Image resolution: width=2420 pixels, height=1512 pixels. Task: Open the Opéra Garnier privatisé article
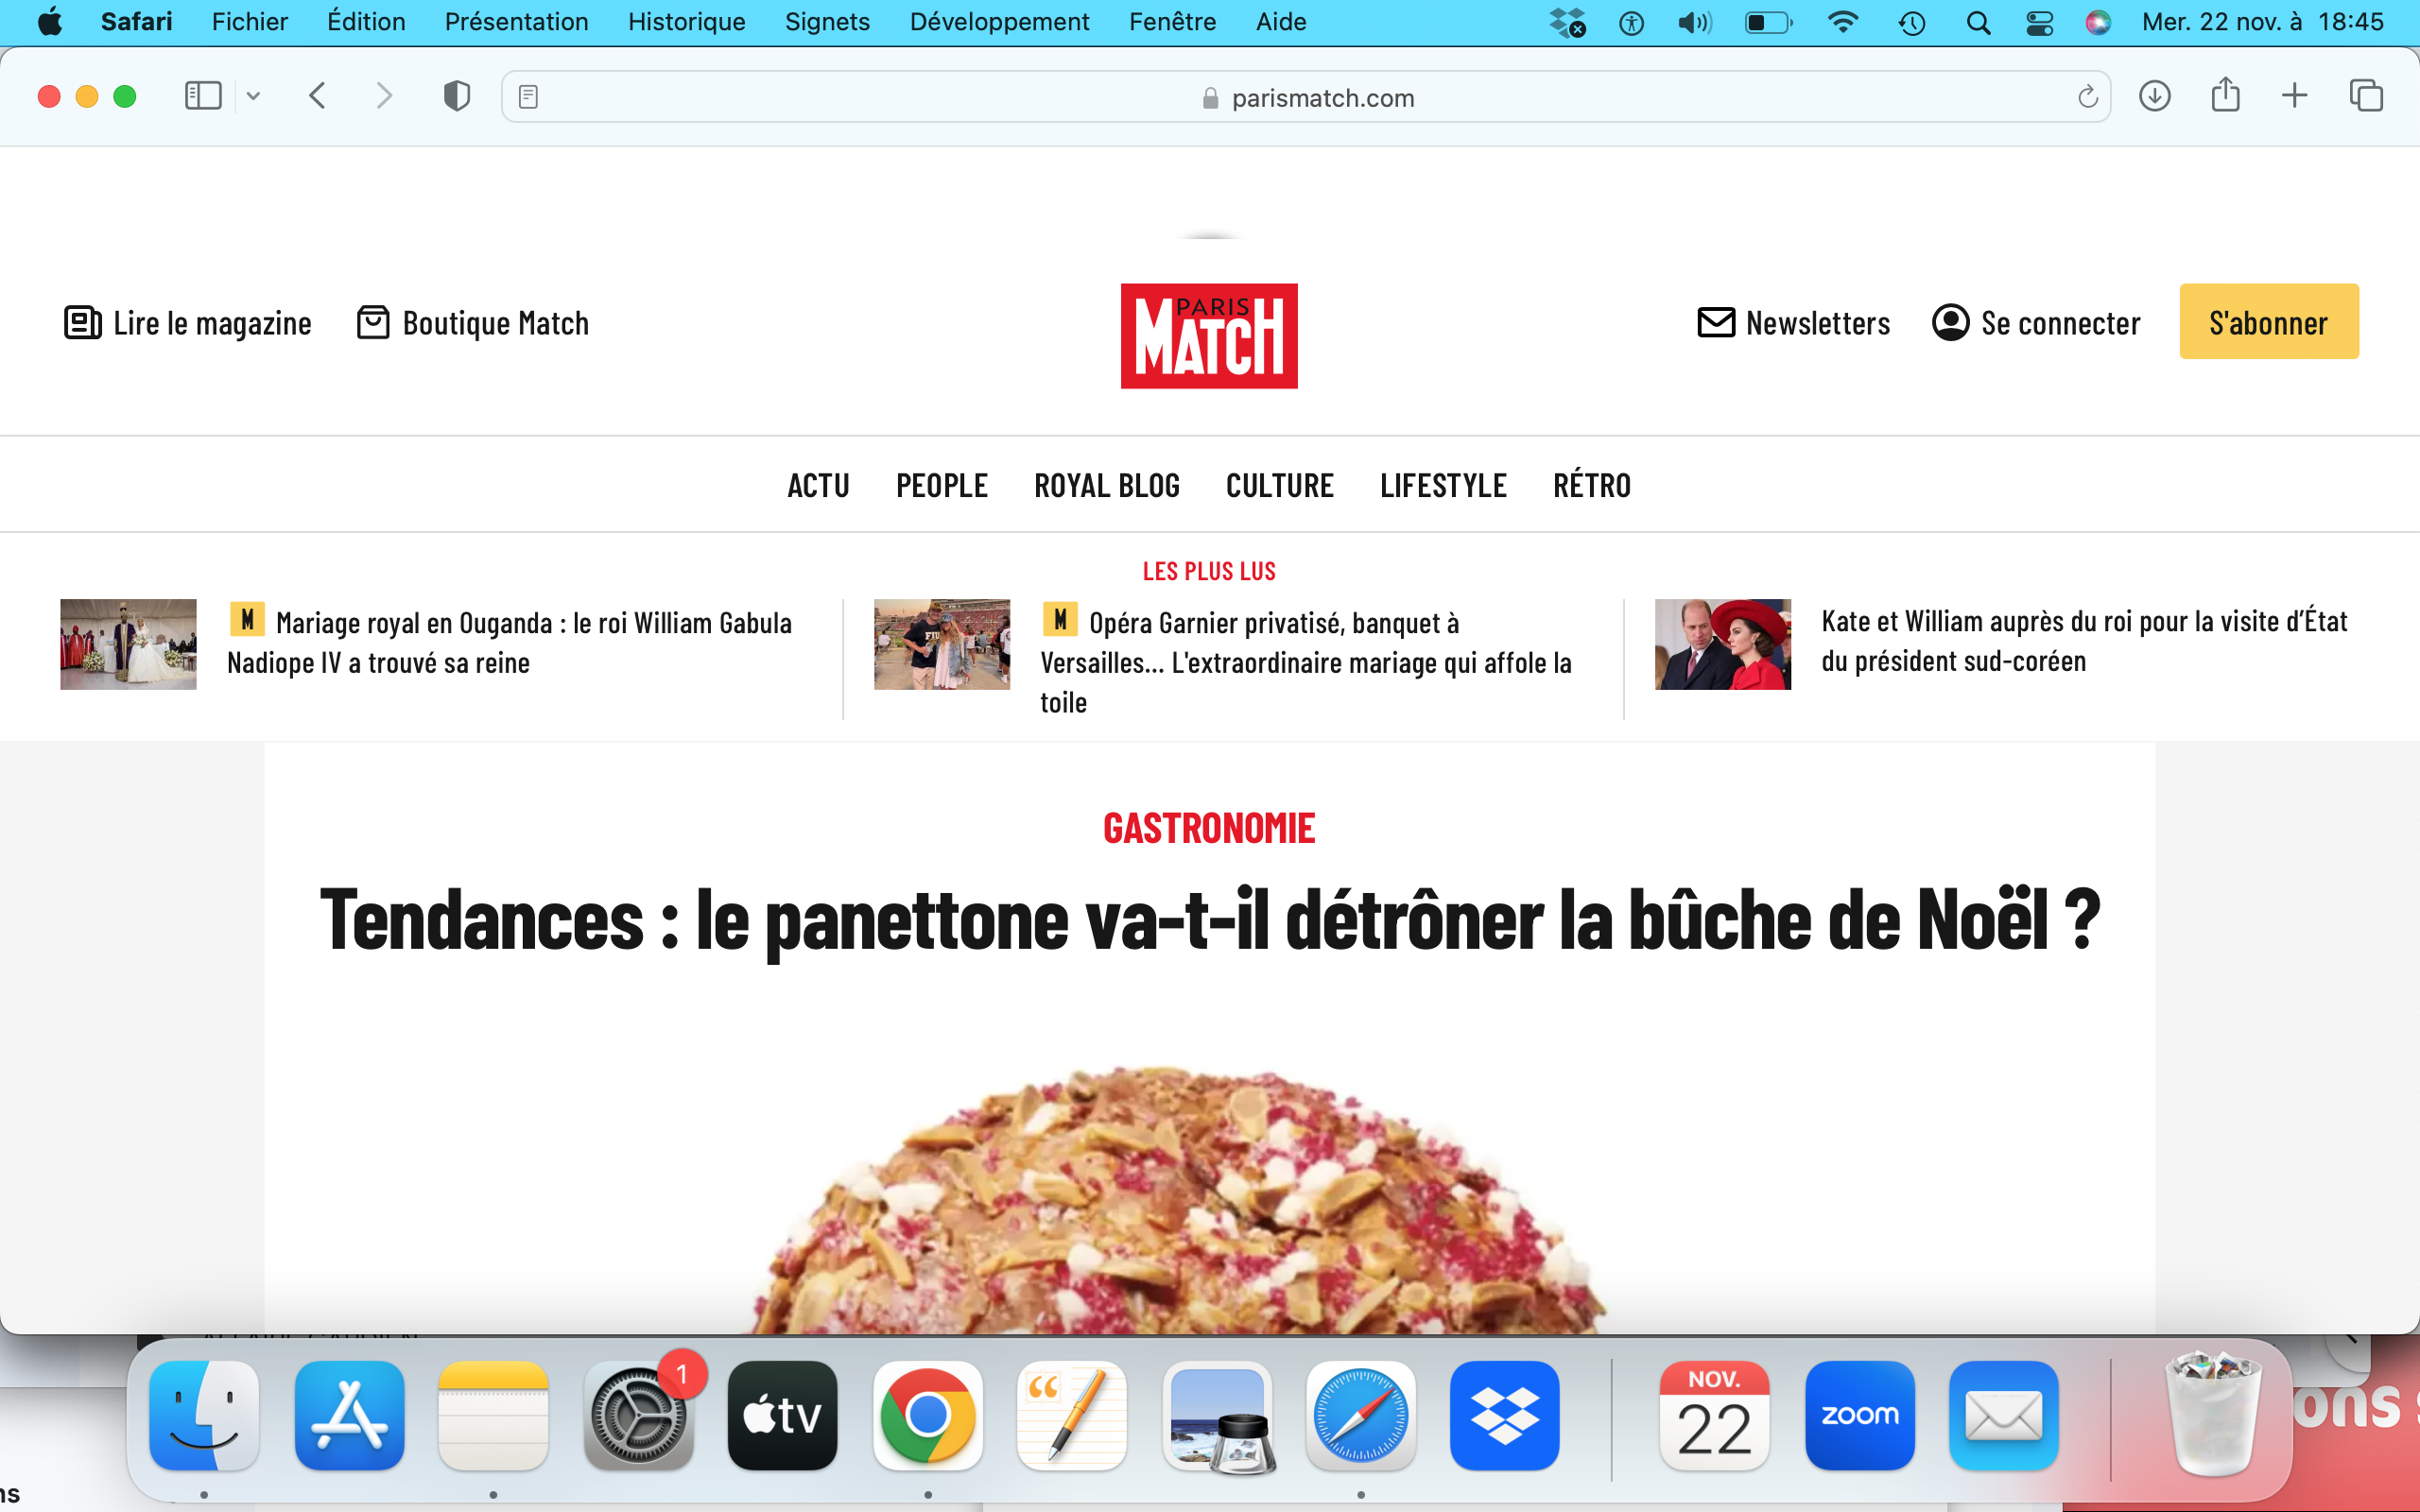pyautogui.click(x=1306, y=661)
